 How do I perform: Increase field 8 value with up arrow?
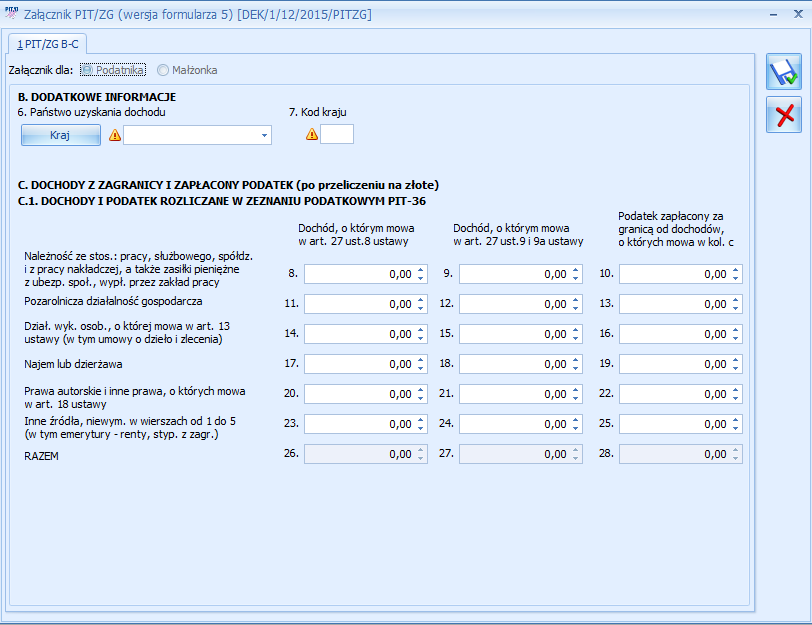tap(420, 270)
